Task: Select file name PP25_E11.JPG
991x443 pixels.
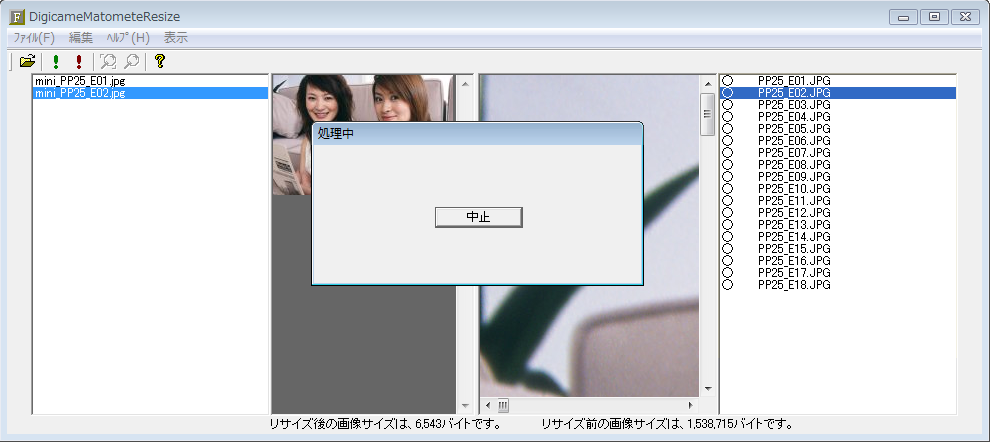Action: 794,201
